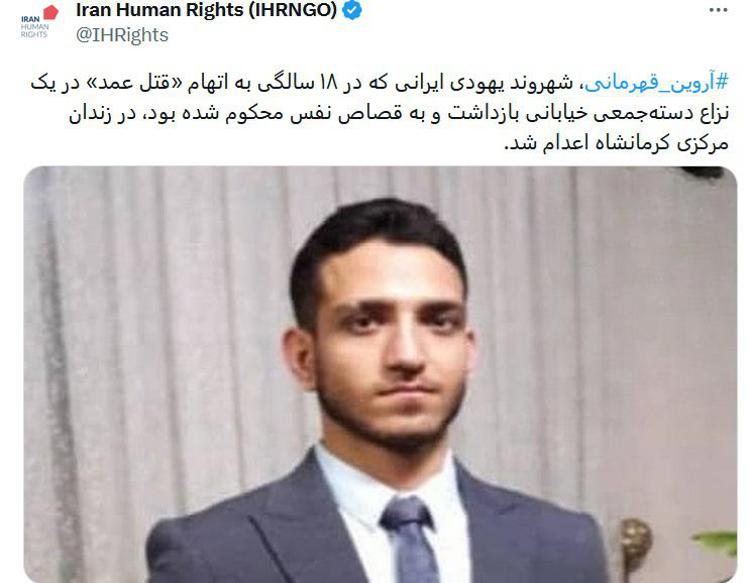Open the attached photo on the man's face

392,344
